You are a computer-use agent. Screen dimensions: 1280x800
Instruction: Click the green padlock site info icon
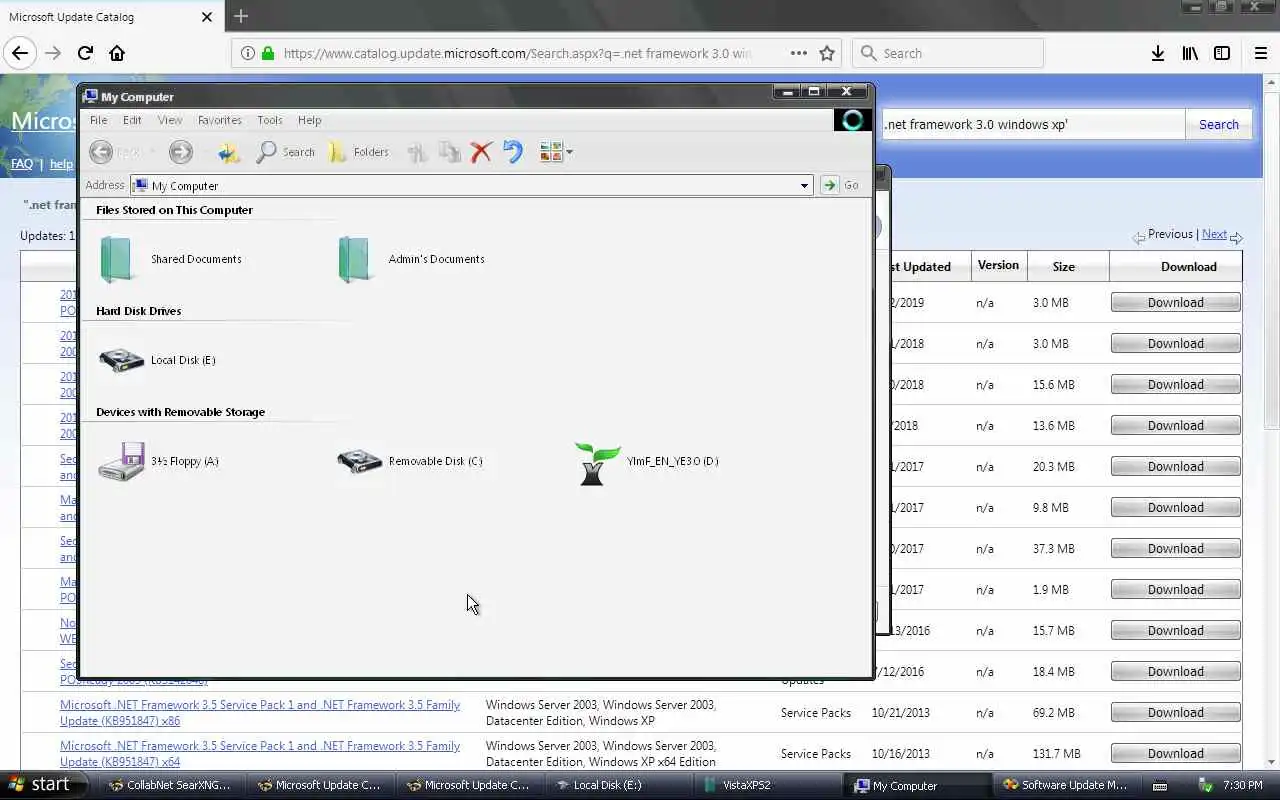pyautogui.click(x=268, y=53)
